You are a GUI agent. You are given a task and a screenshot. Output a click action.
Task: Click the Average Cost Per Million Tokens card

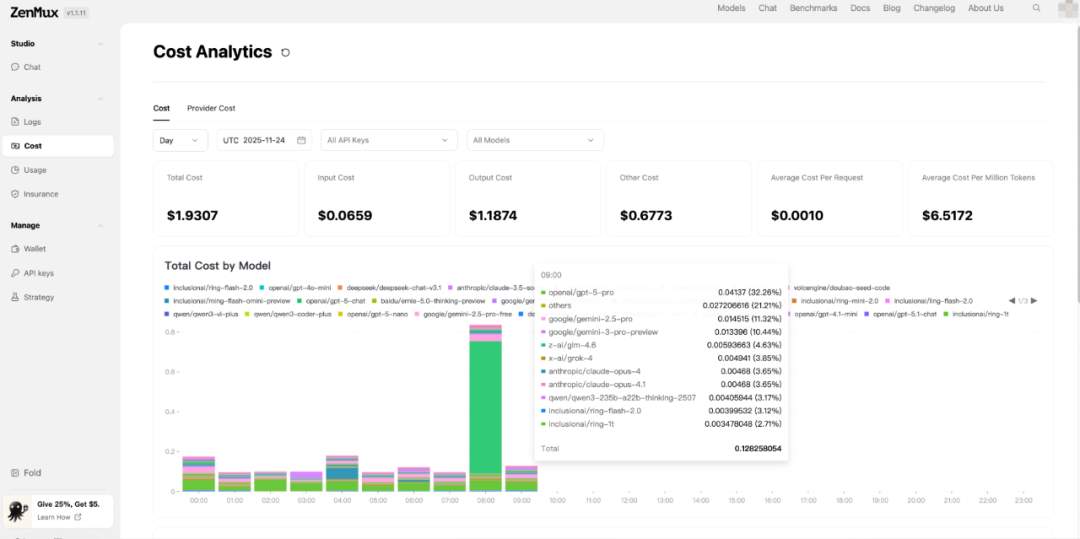981,198
